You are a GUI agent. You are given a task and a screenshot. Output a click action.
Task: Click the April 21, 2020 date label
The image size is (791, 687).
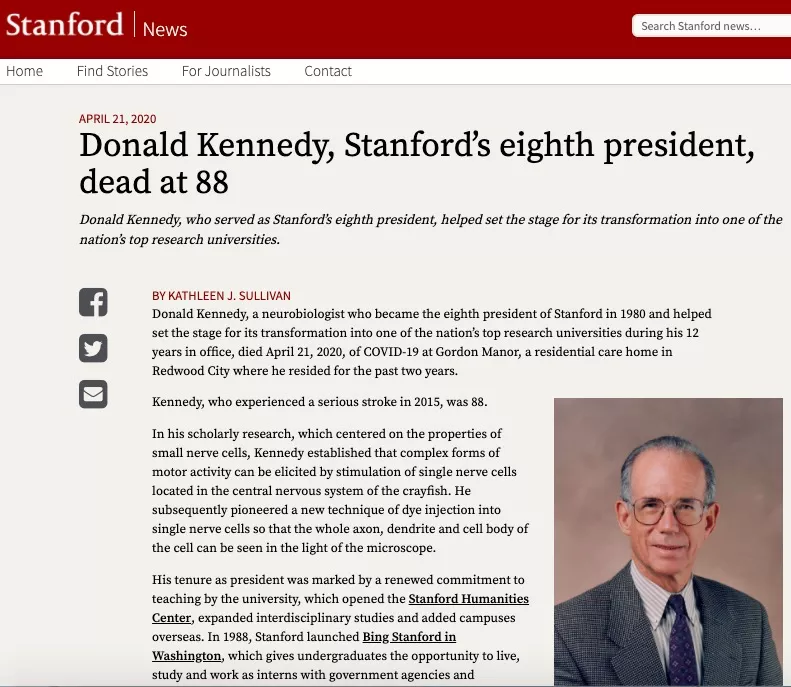pyautogui.click(x=118, y=119)
